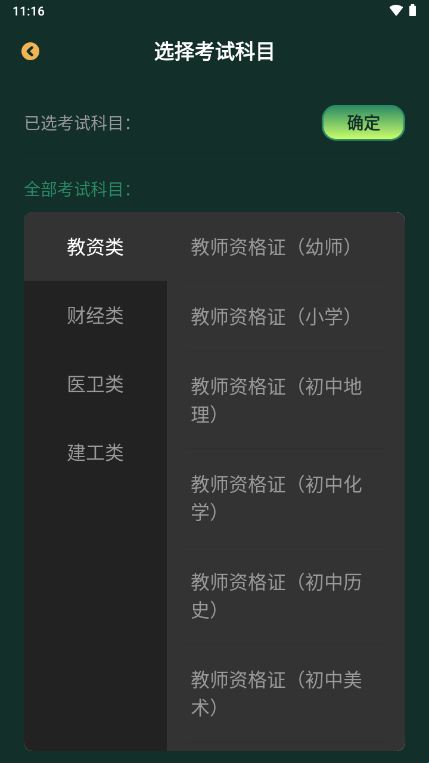Viewport: 429px width, 763px height.
Task: Tap the Wi-Fi status icon
Action: pos(396,10)
